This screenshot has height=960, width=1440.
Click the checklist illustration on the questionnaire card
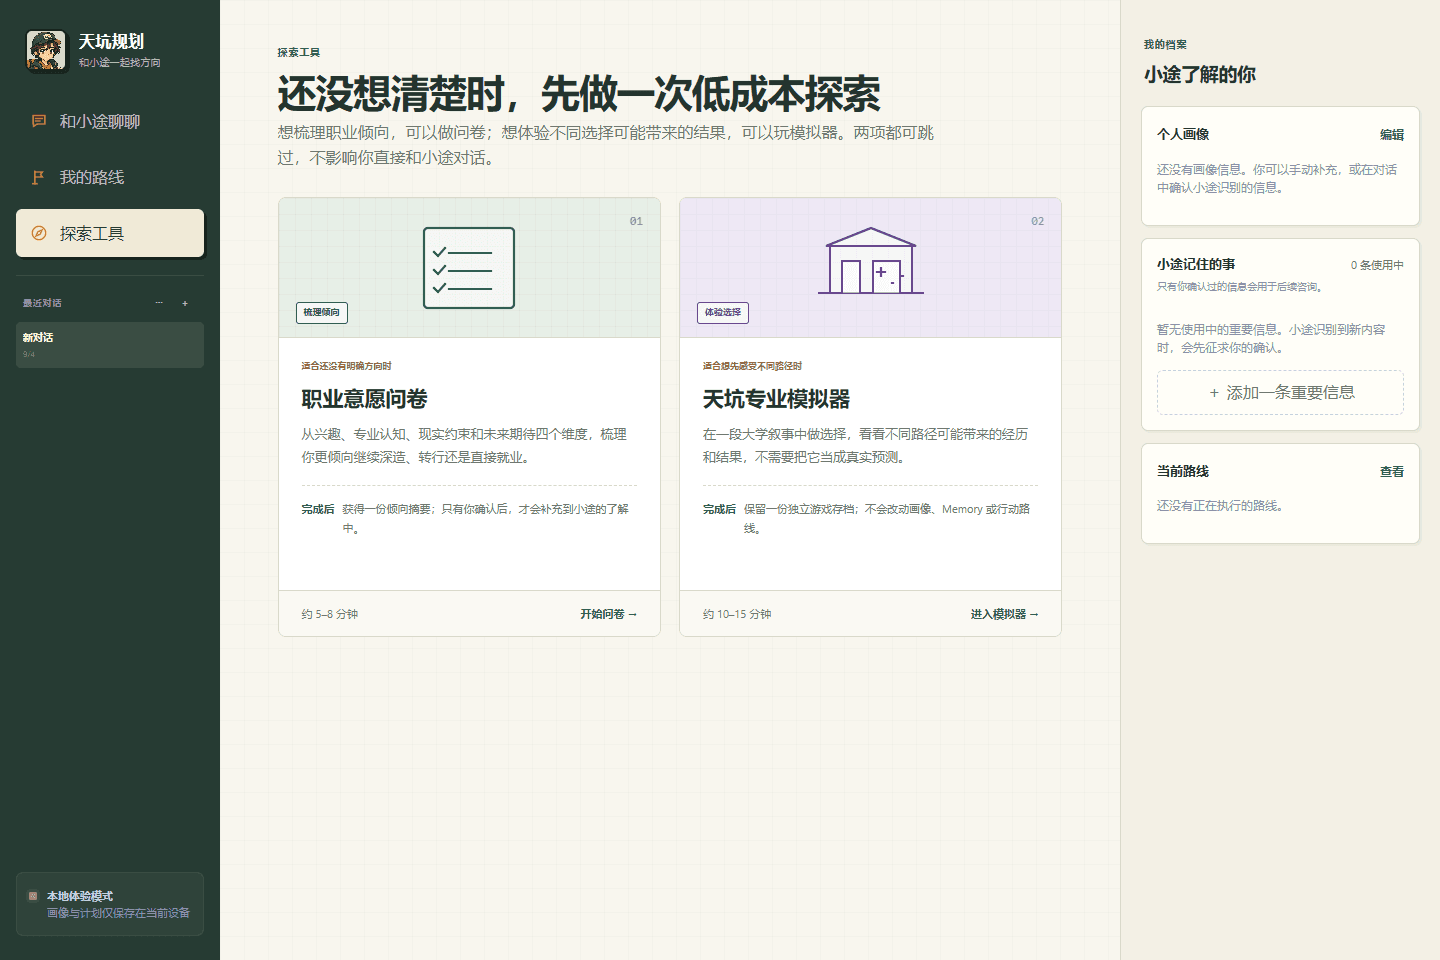(x=469, y=268)
